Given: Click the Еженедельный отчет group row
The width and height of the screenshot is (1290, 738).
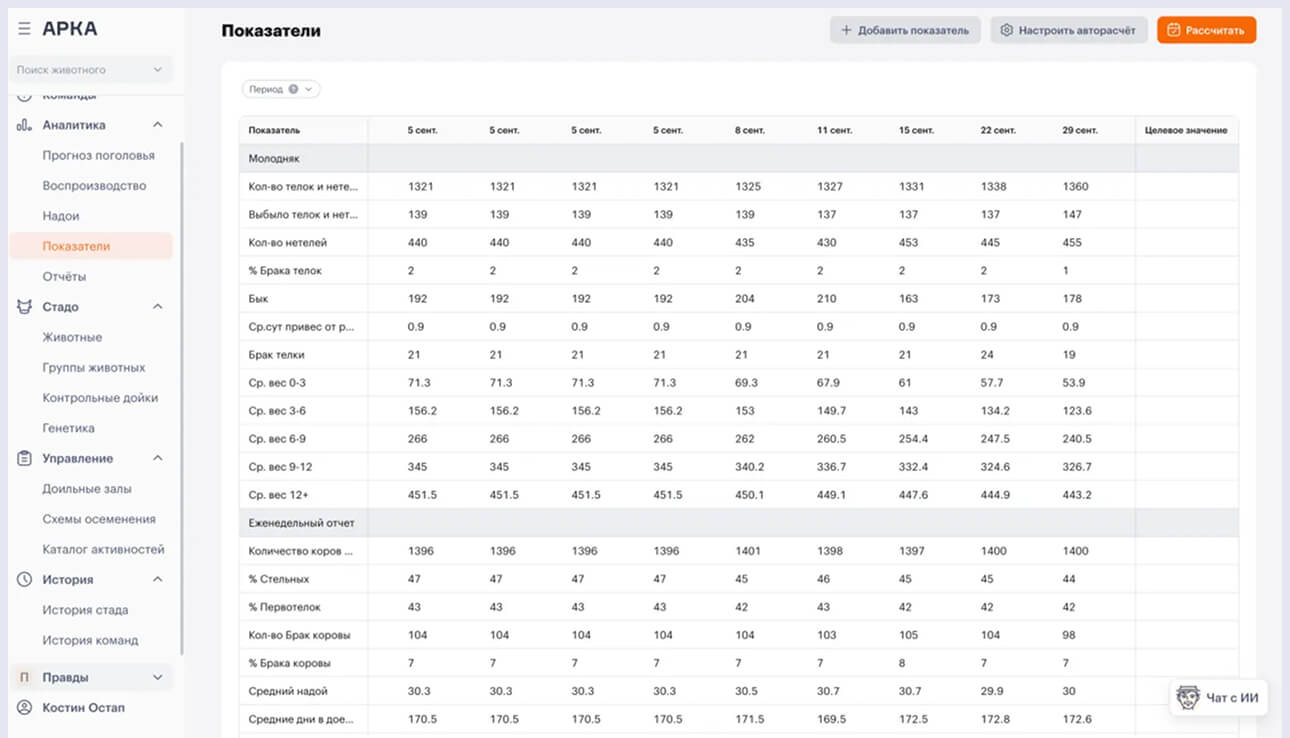Looking at the screenshot, I should pyautogui.click(x=738, y=523).
